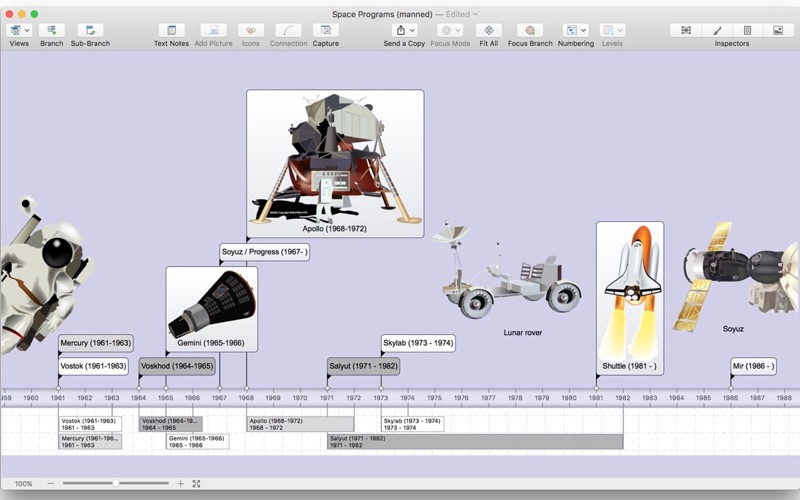Click the document title Edited chevron
The width and height of the screenshot is (800, 500).
click(475, 14)
